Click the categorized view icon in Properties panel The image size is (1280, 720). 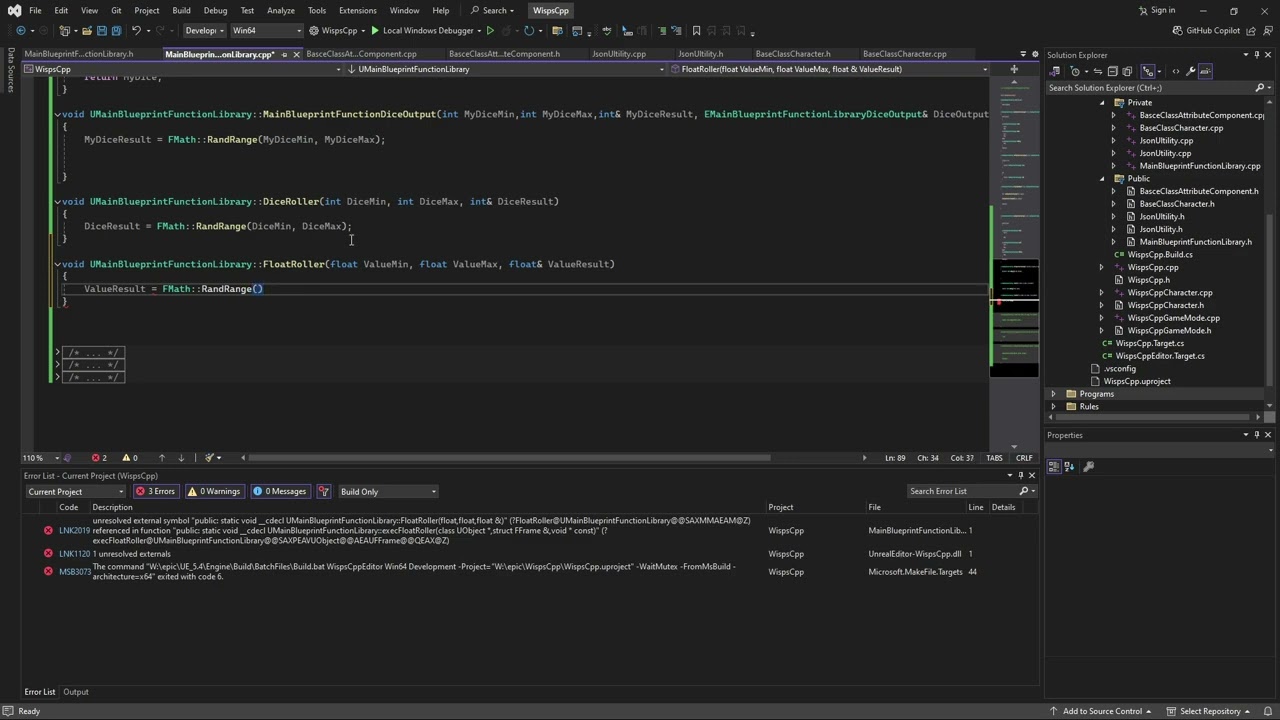pyautogui.click(x=1054, y=466)
